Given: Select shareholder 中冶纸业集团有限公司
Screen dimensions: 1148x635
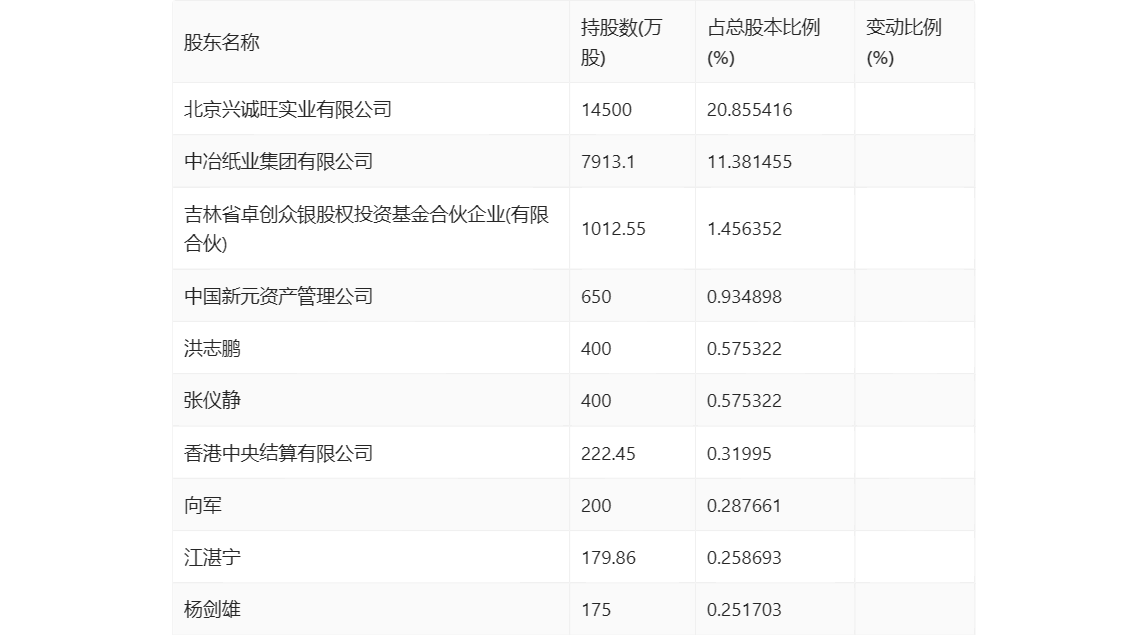Looking at the screenshot, I should pos(278,161).
